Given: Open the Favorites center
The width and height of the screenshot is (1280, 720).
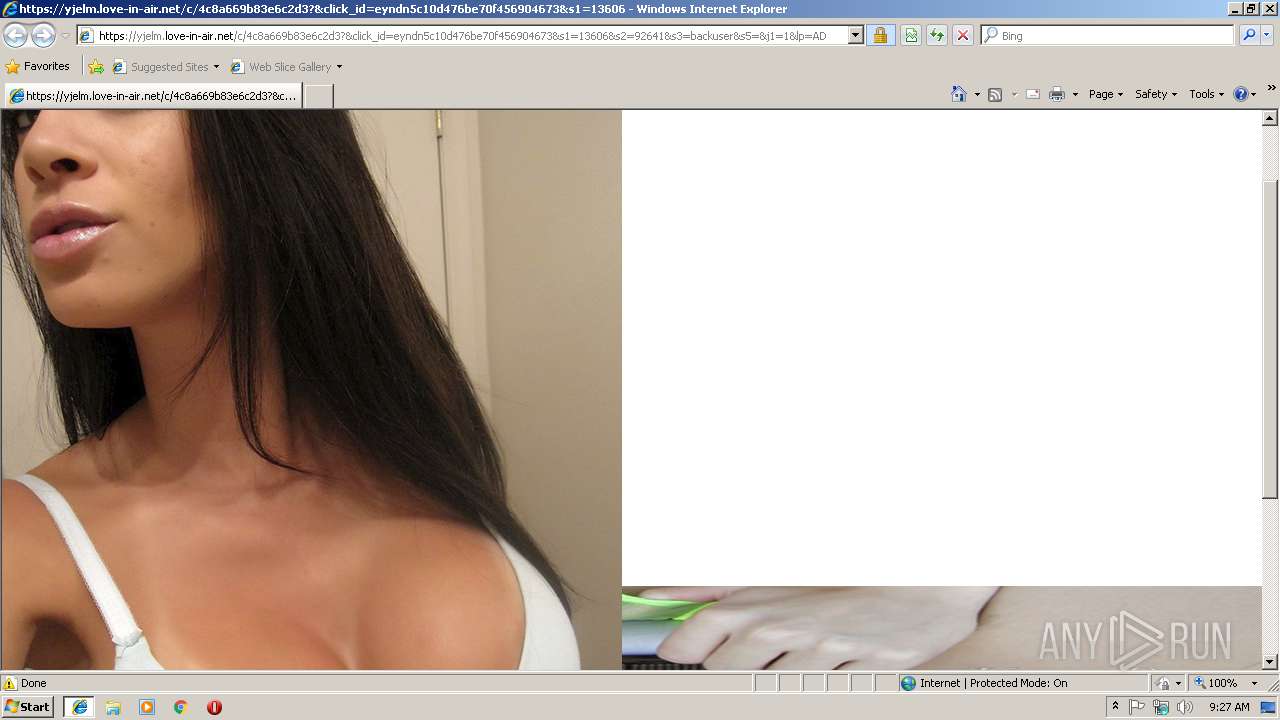Looking at the screenshot, I should click(x=37, y=67).
